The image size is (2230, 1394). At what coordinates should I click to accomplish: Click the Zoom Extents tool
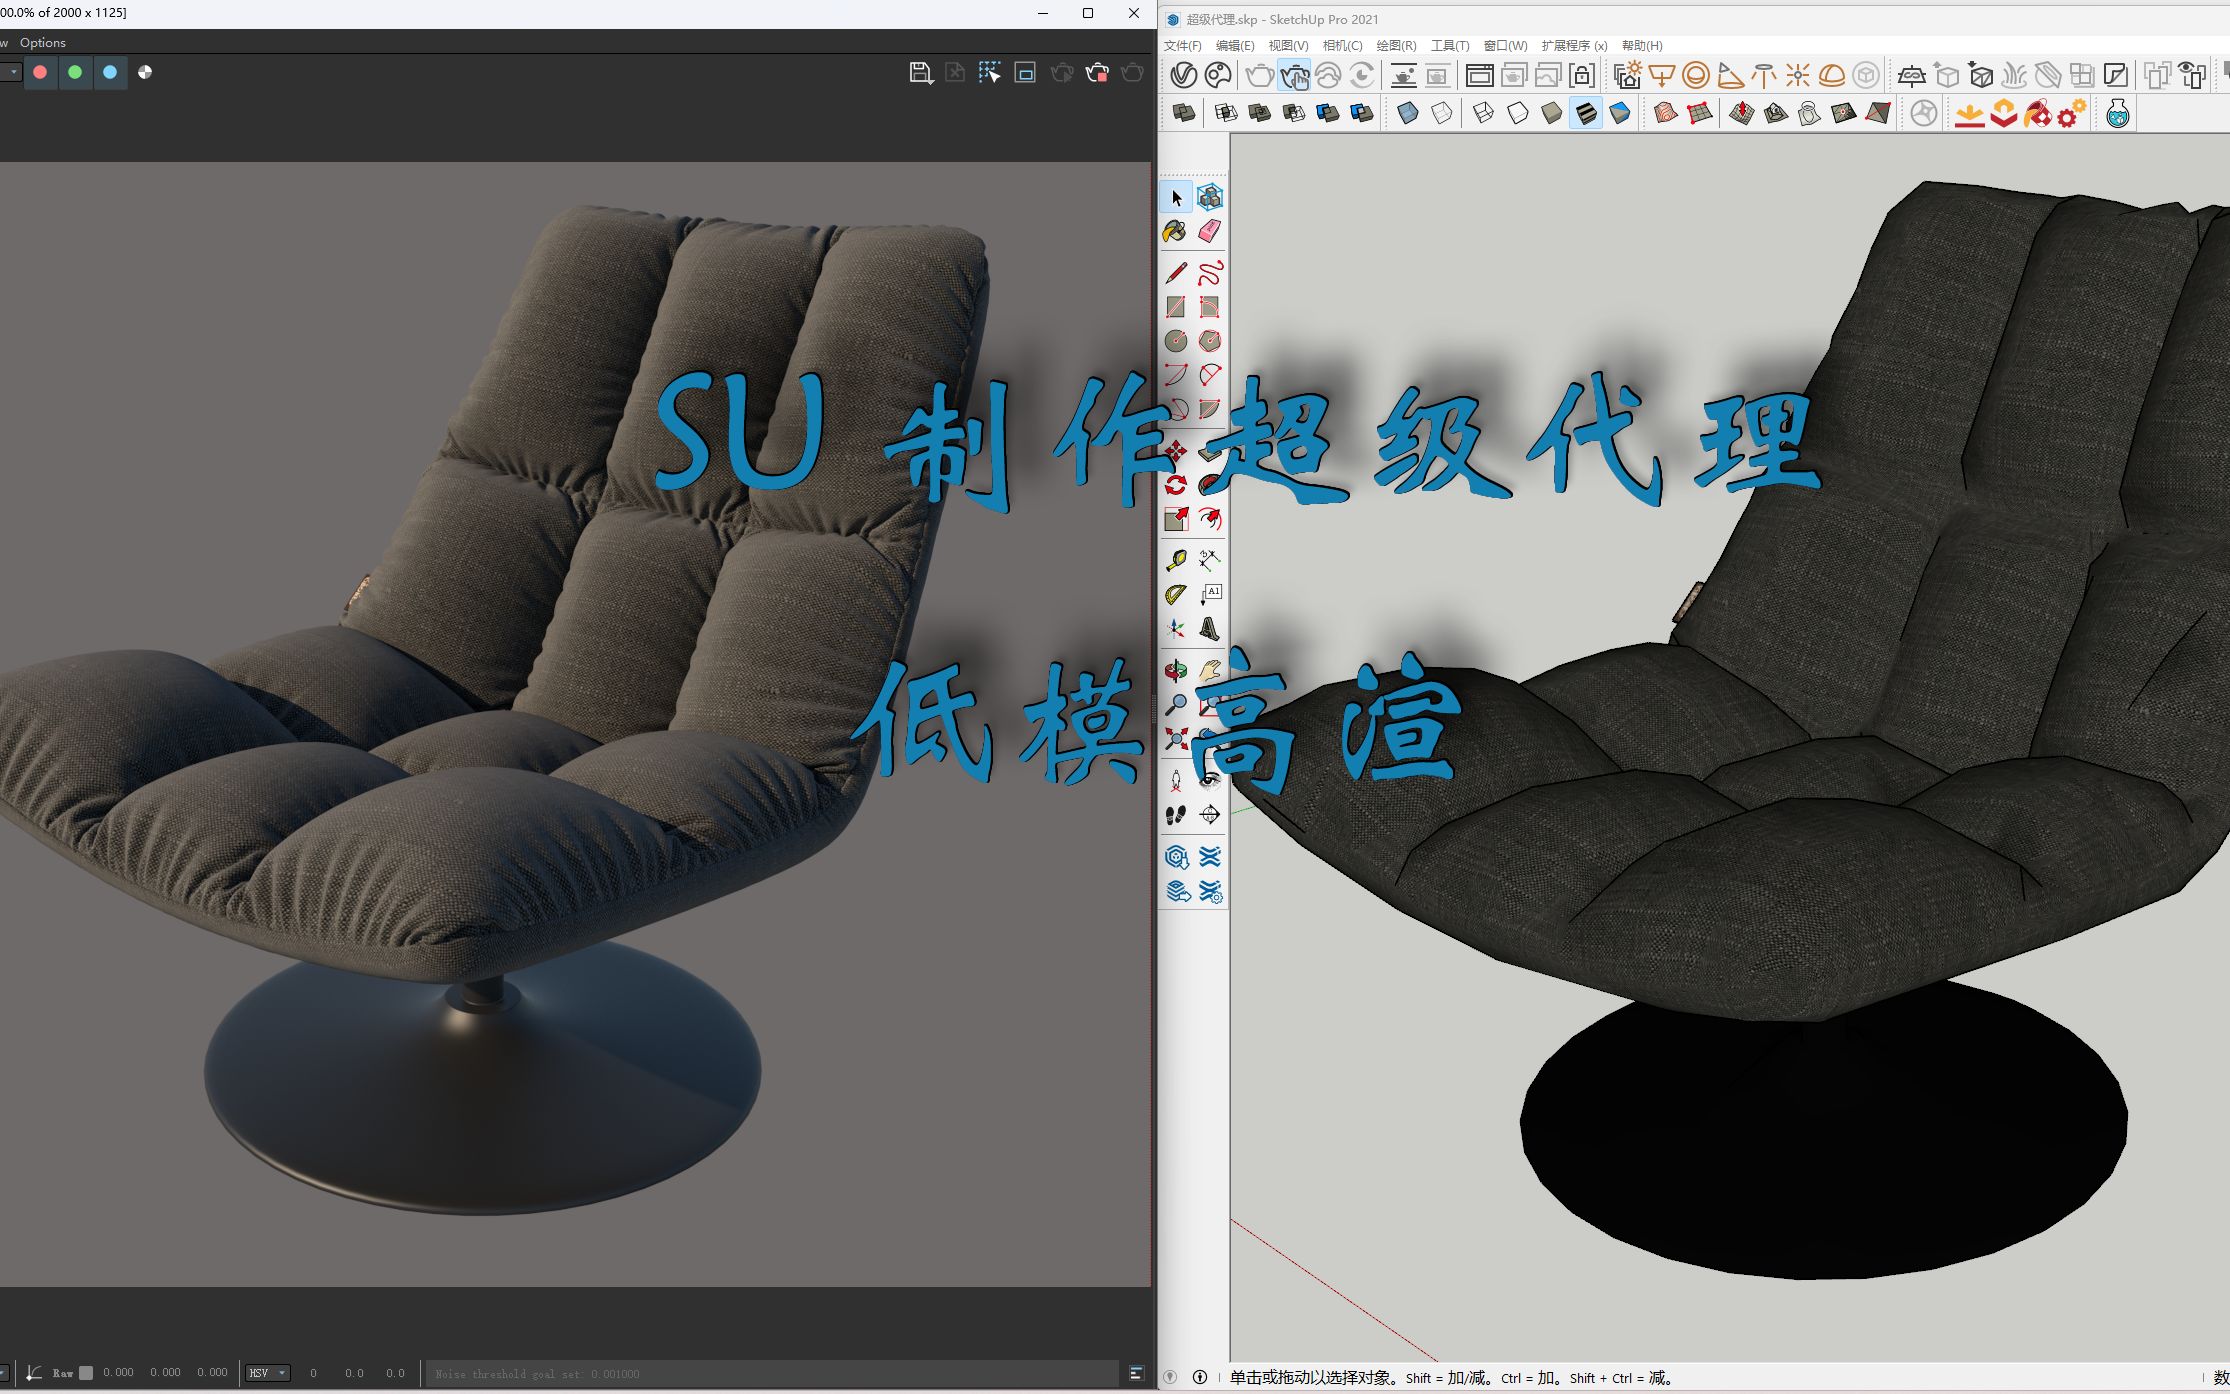(x=1176, y=739)
